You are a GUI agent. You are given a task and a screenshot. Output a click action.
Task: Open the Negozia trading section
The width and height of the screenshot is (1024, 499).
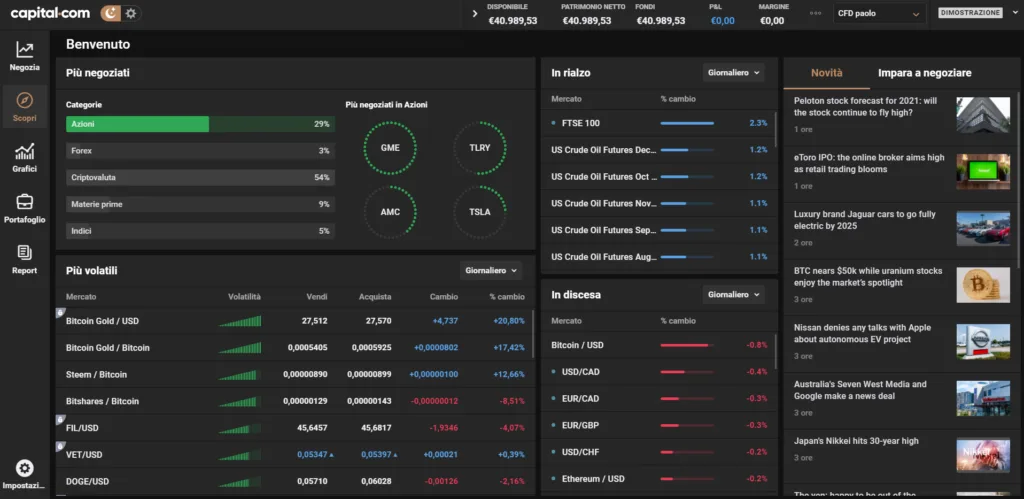tap(24, 56)
